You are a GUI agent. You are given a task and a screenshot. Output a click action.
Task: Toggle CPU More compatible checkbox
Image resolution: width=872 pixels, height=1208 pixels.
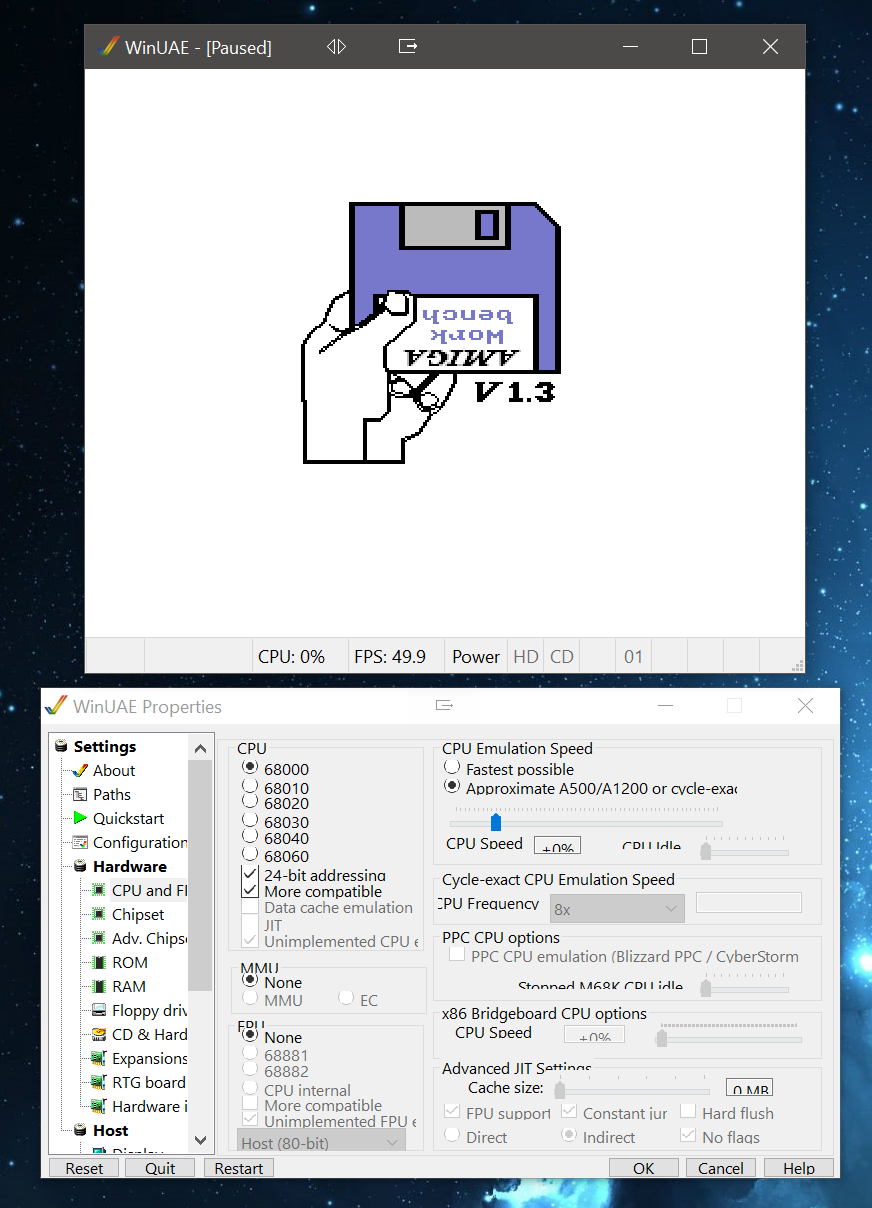250,890
